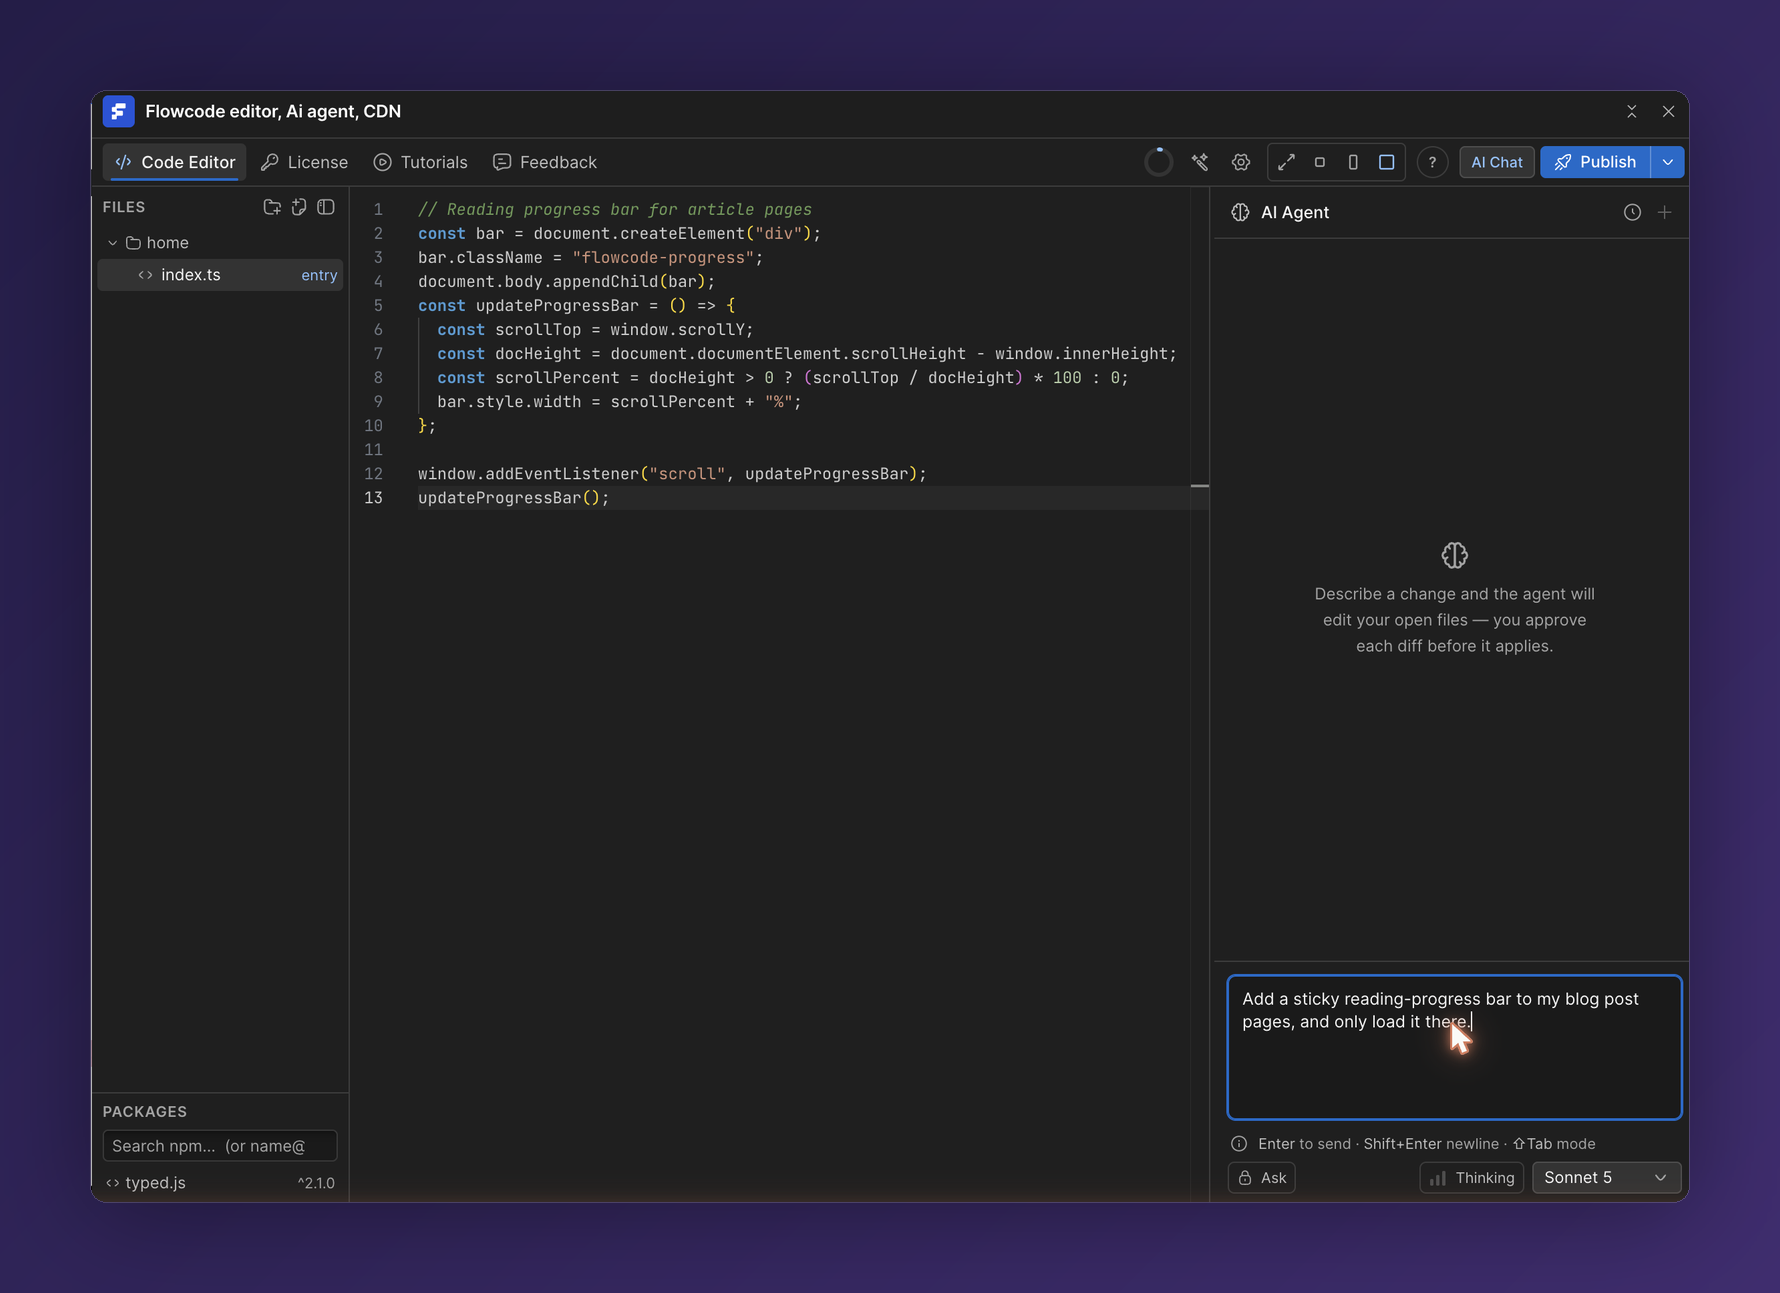Screen dimensions: 1780x1293
Task: Click the FILES panel heading
Action: (124, 207)
